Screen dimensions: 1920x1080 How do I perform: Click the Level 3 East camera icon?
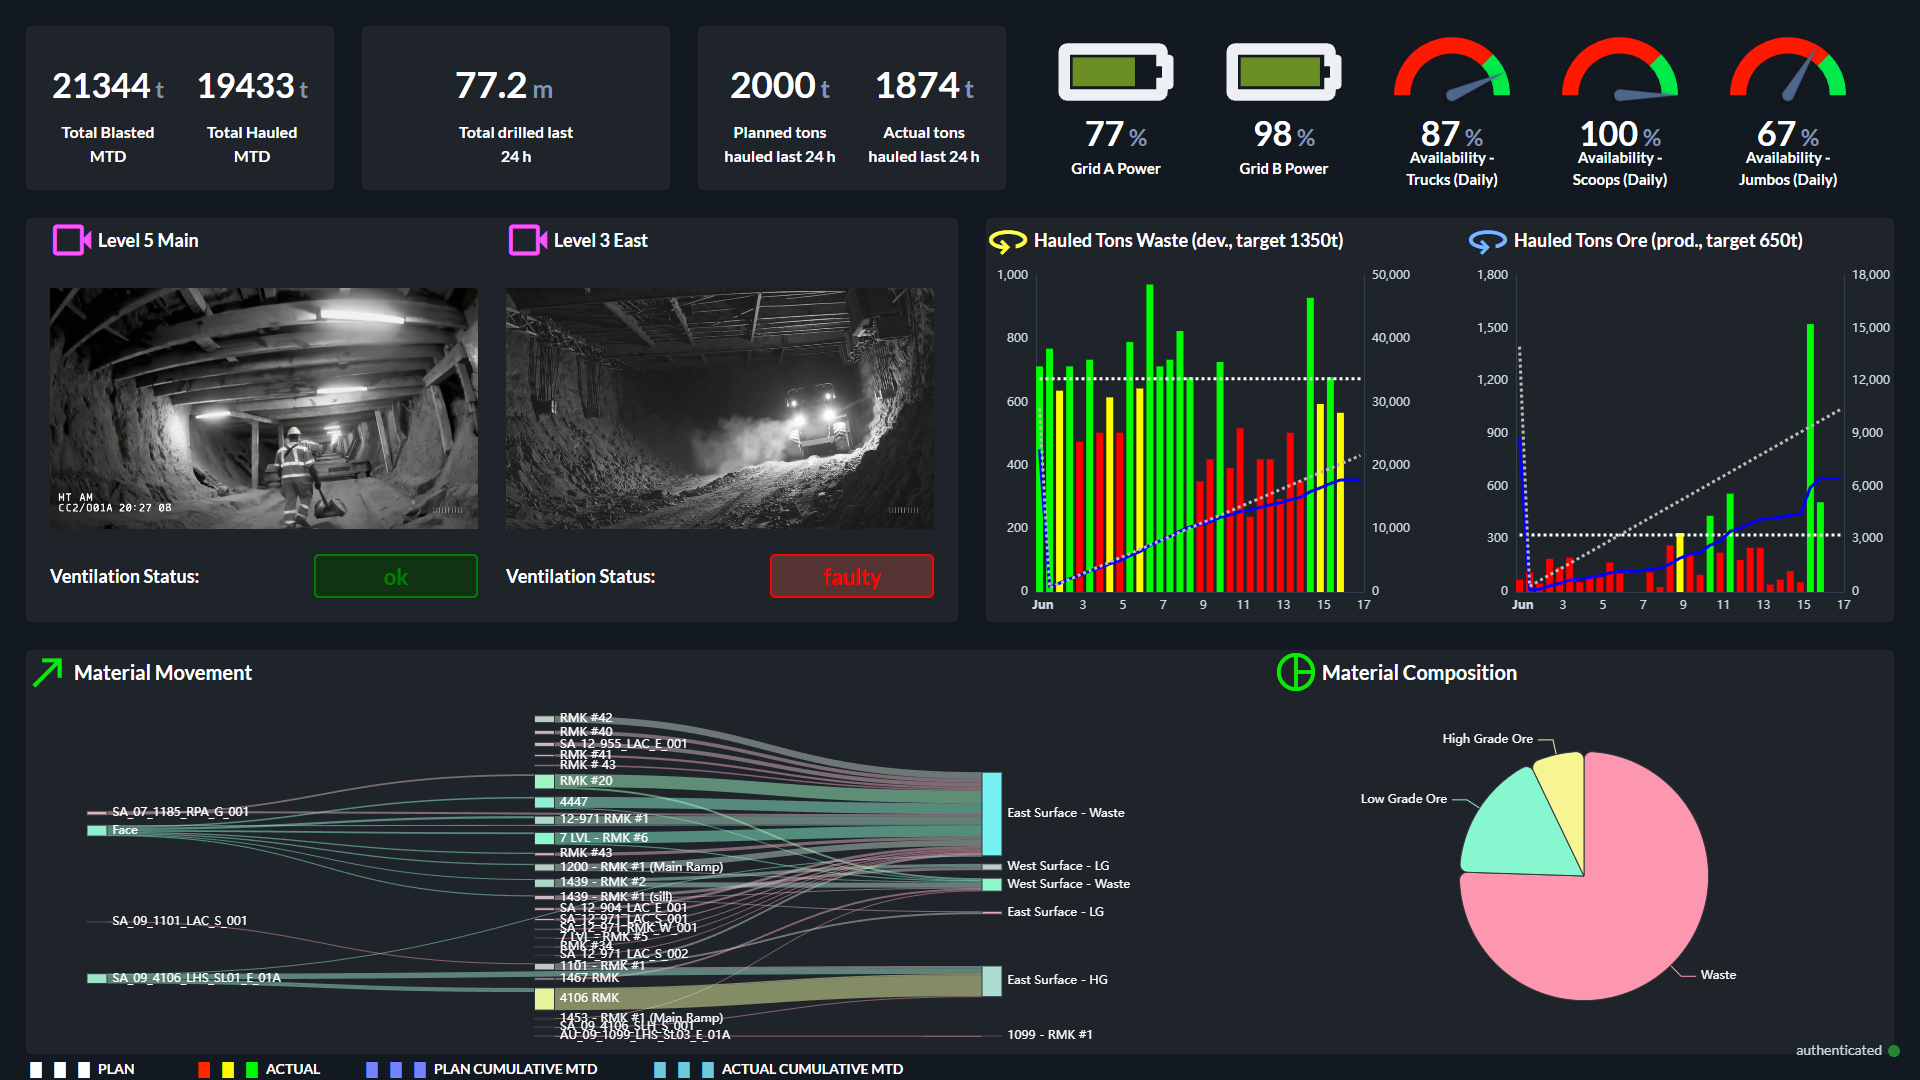(527, 240)
